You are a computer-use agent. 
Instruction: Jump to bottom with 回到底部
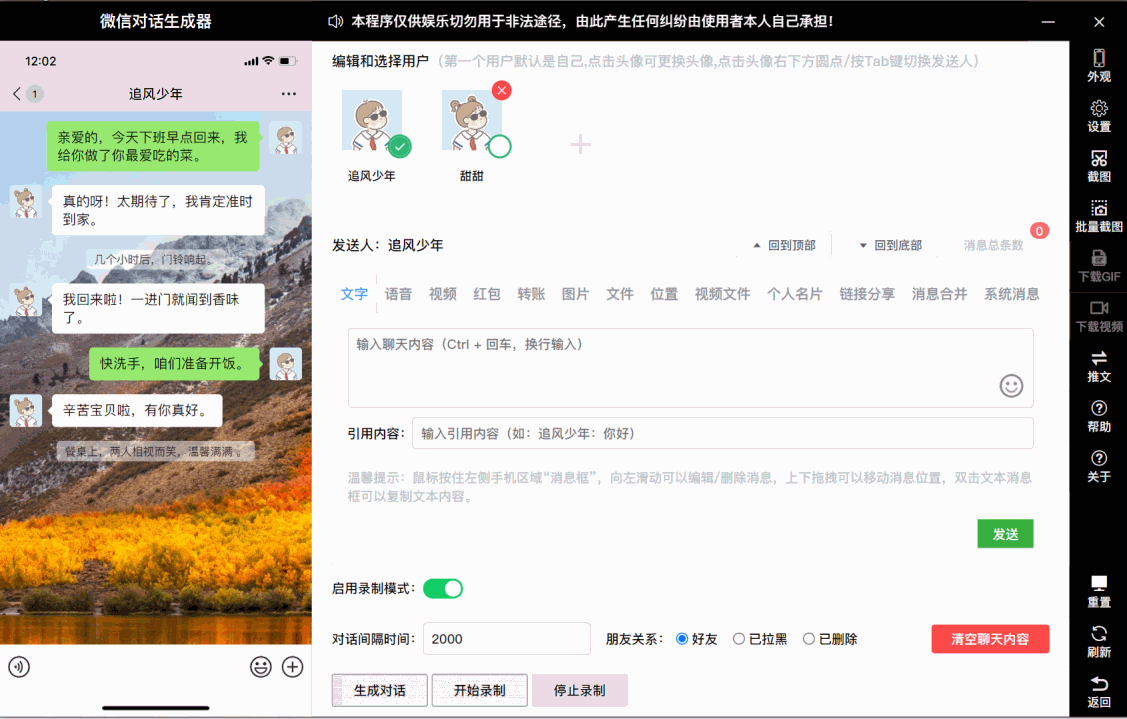891,246
